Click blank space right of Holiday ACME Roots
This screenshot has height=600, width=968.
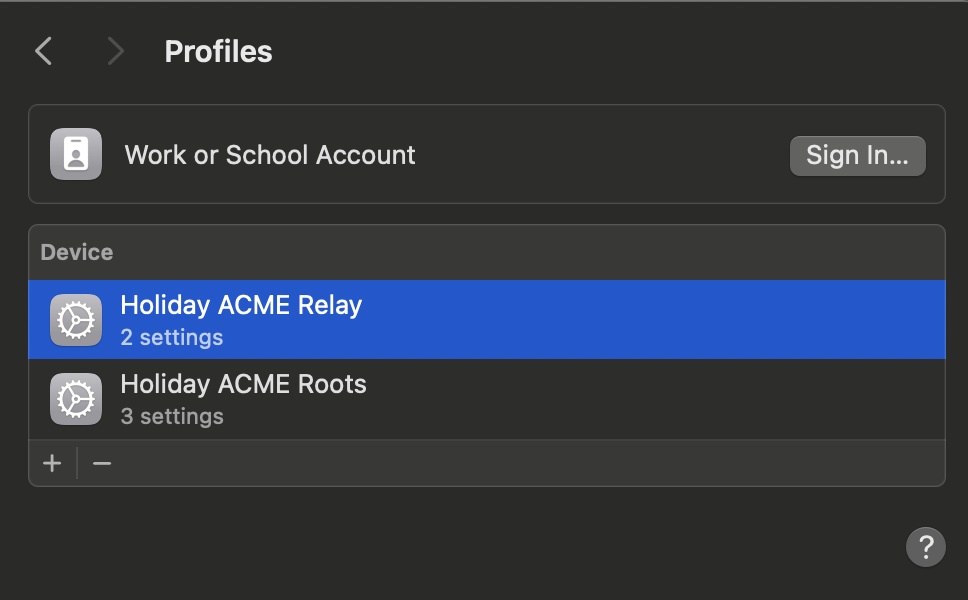650,399
